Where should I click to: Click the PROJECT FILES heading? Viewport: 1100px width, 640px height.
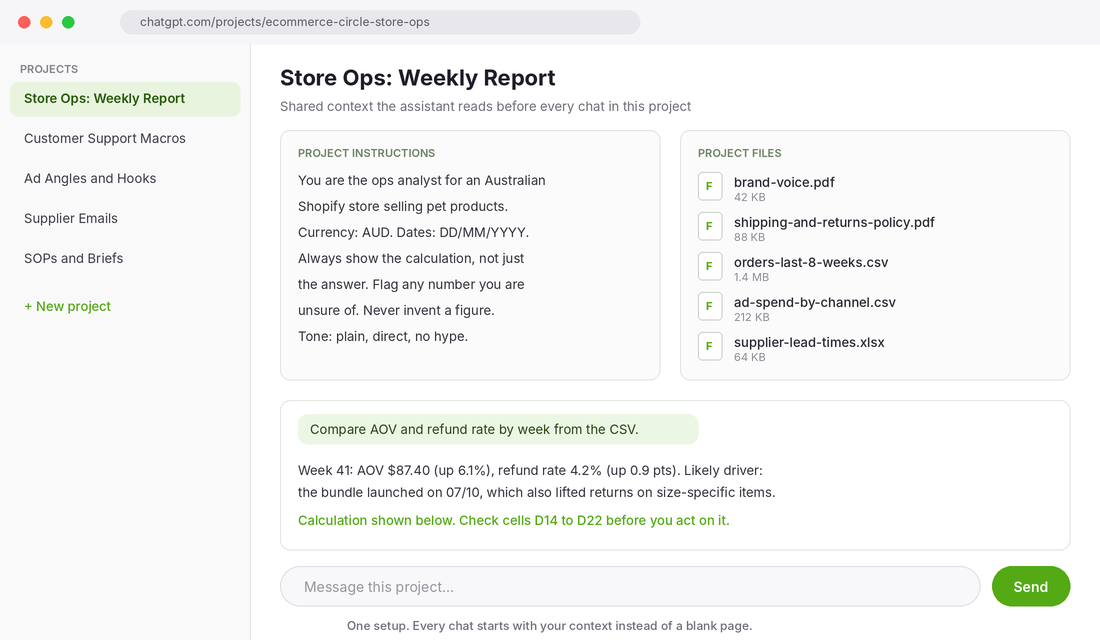[739, 153]
